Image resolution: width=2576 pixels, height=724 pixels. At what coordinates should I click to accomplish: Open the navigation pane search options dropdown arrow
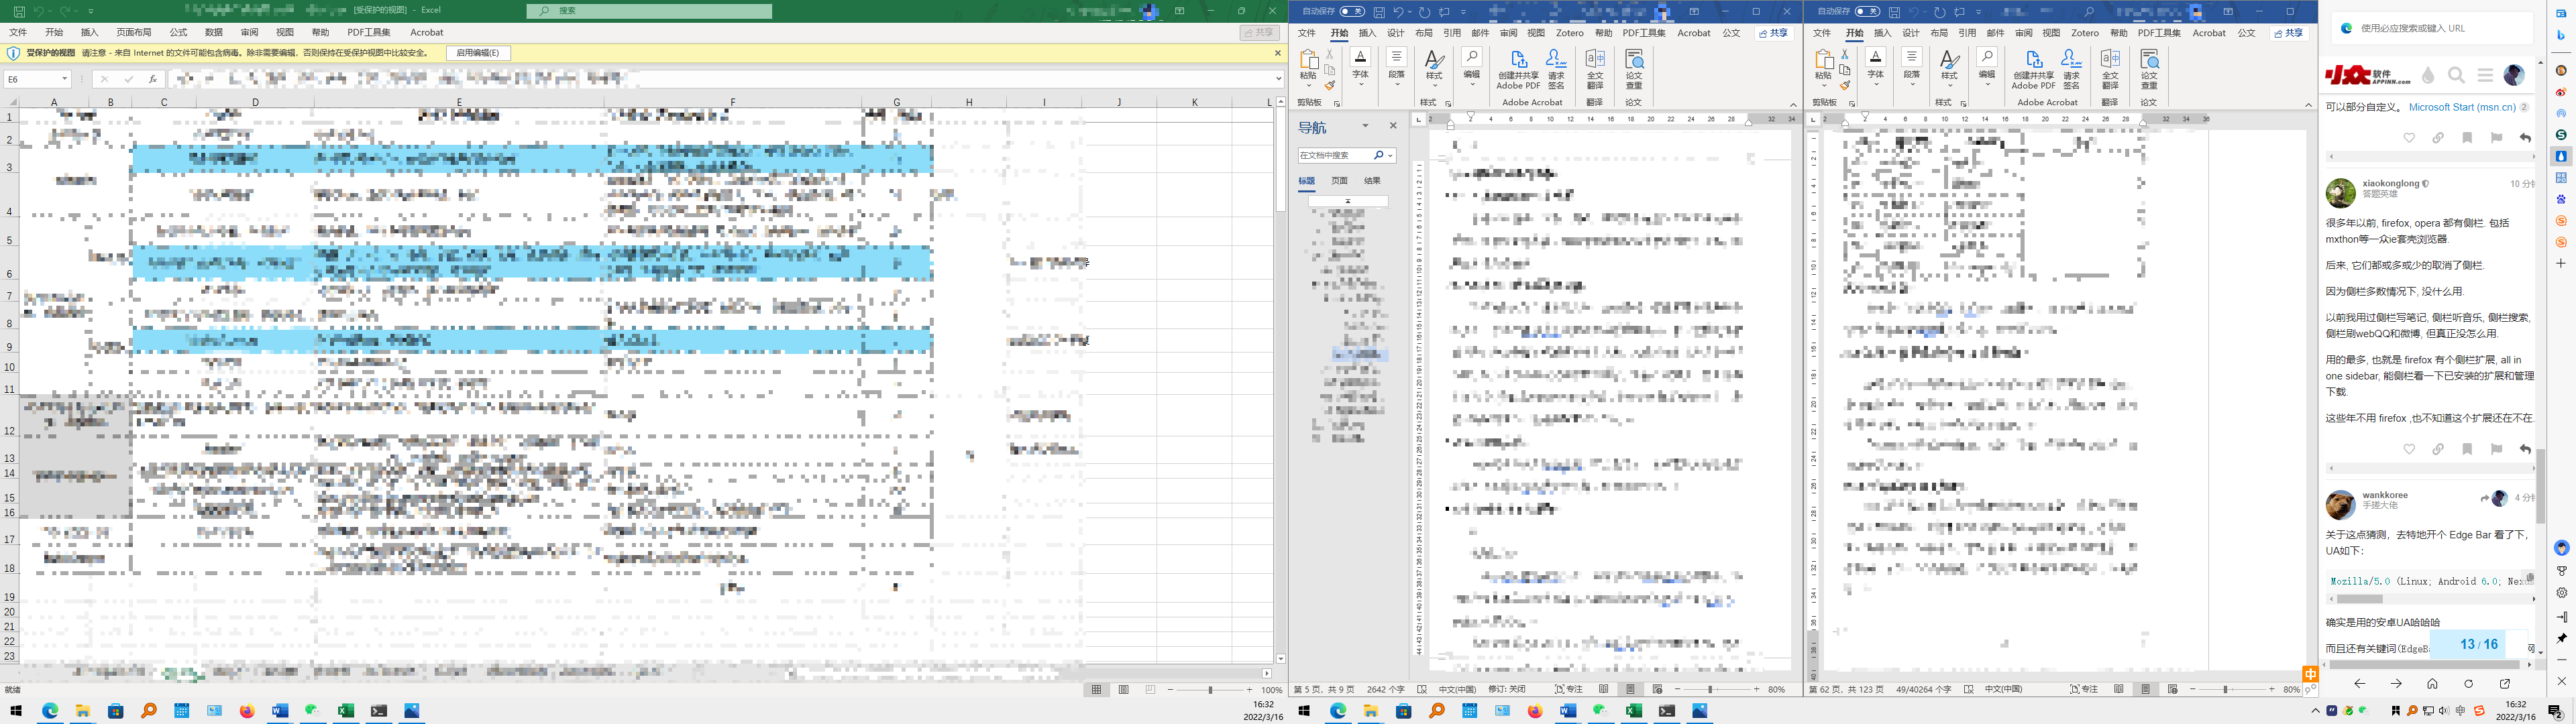1390,156
